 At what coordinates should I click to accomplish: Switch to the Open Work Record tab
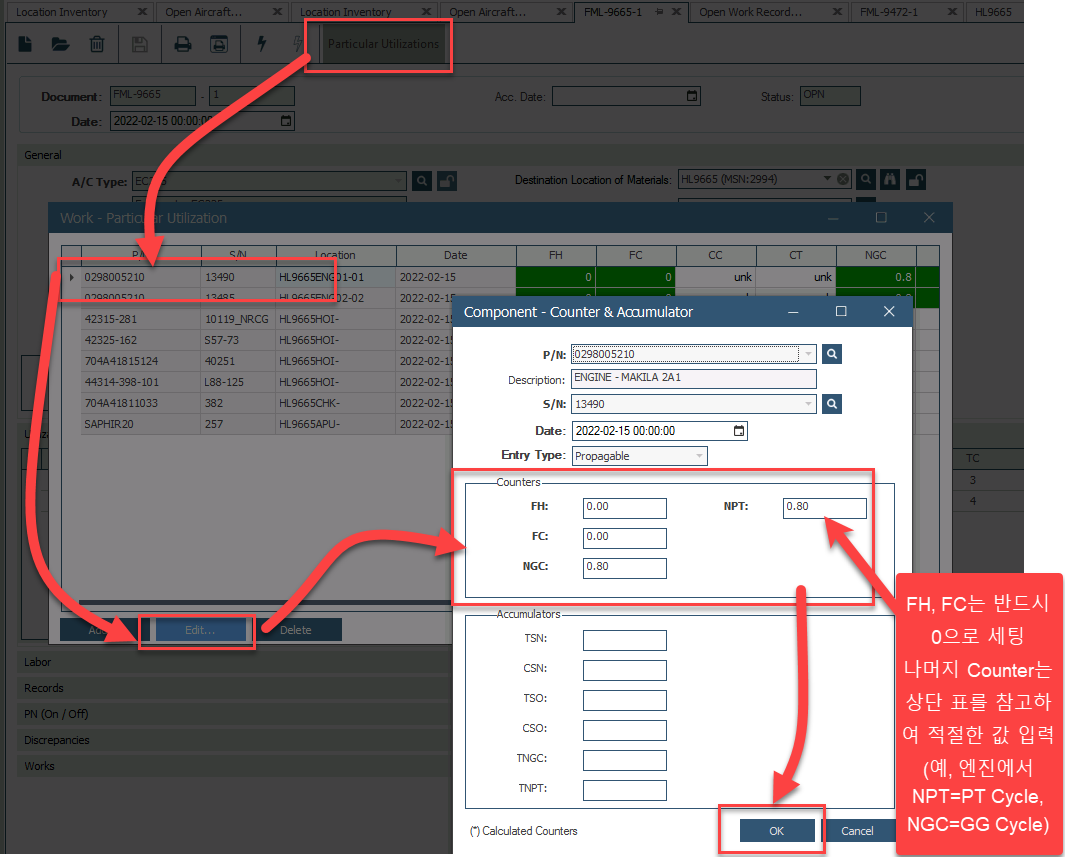click(x=750, y=12)
